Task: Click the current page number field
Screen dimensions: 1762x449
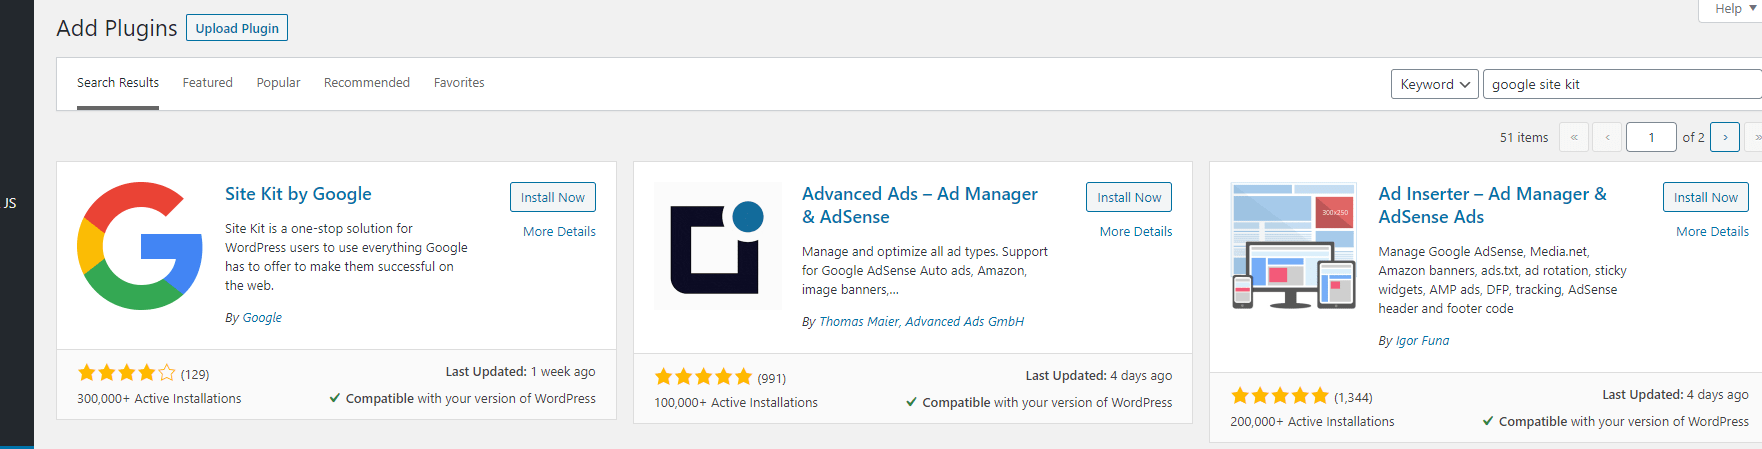Action: tap(1651, 137)
